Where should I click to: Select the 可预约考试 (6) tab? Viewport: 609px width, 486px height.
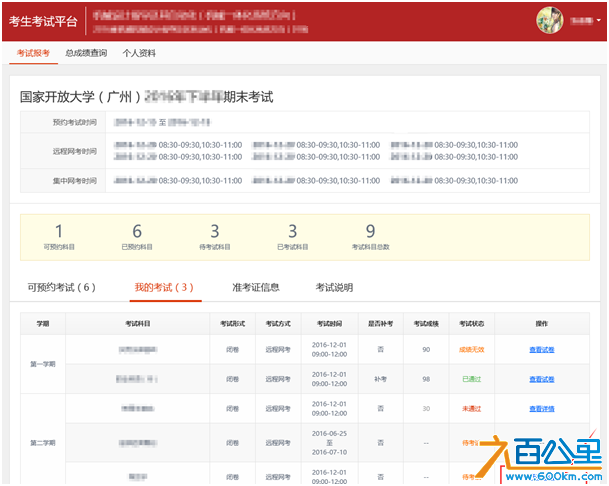coord(61,287)
